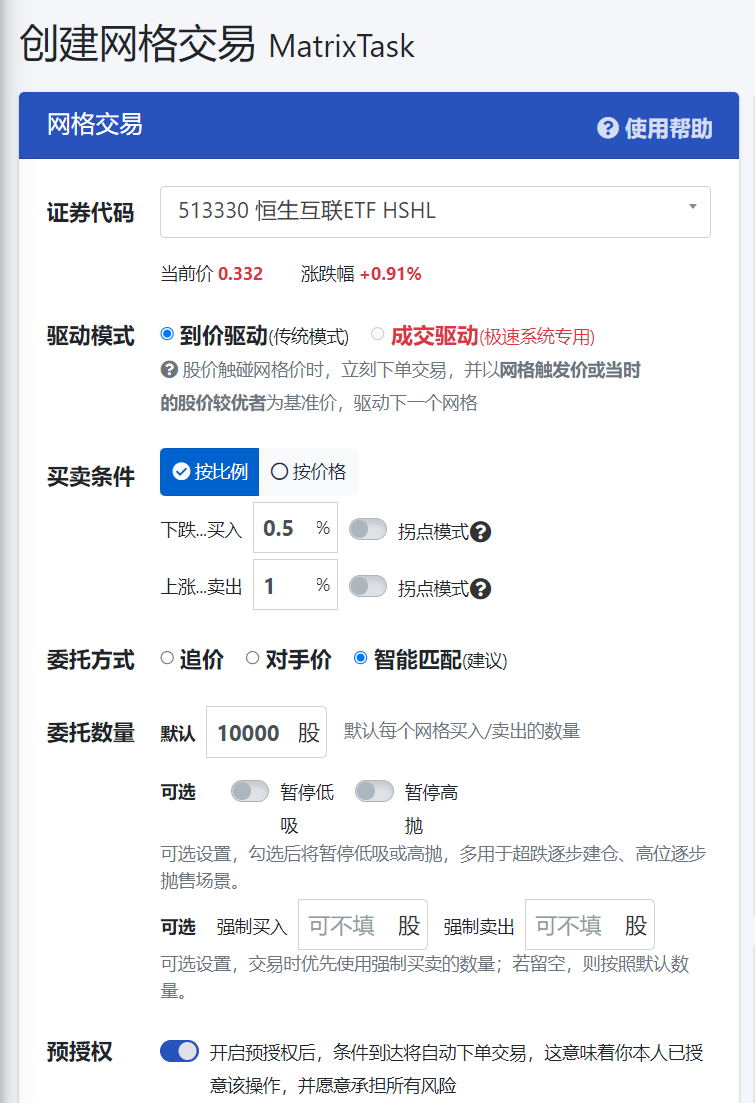Toggle 拐点模式 switch for 上涨卖出
Viewport: 755px width, 1103px height.
click(x=367, y=586)
